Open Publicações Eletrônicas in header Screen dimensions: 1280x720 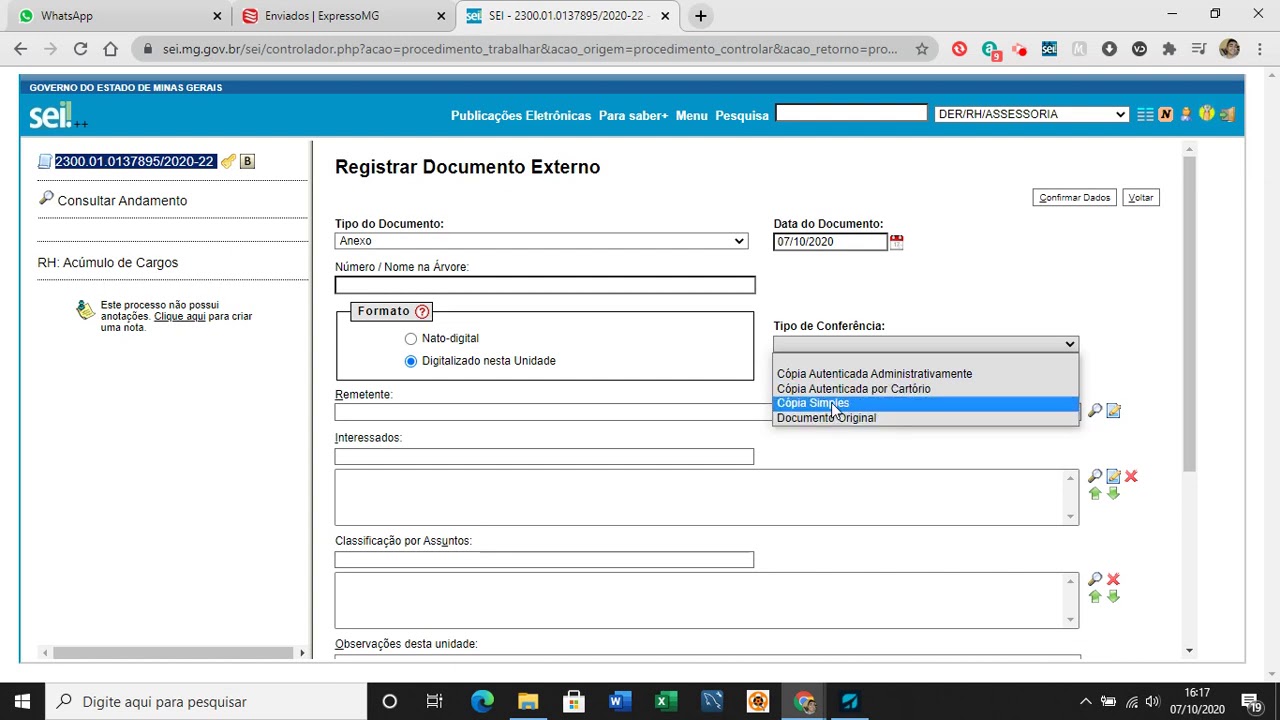521,116
